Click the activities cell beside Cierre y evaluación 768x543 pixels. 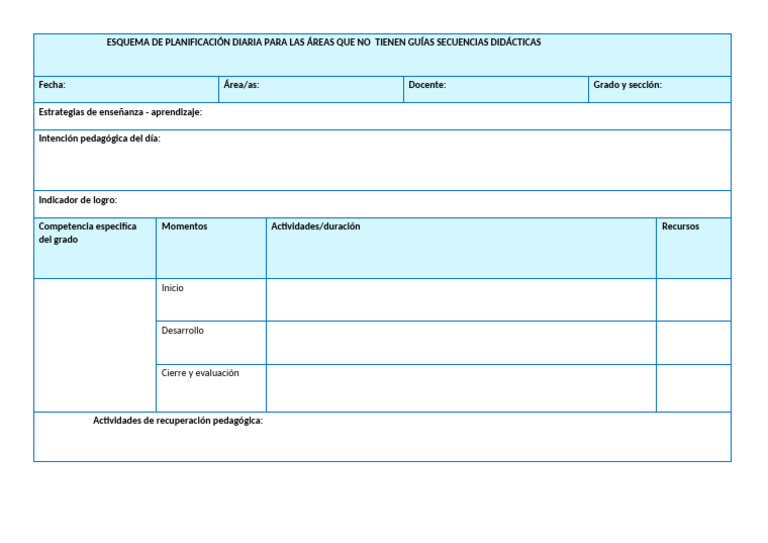coord(461,388)
